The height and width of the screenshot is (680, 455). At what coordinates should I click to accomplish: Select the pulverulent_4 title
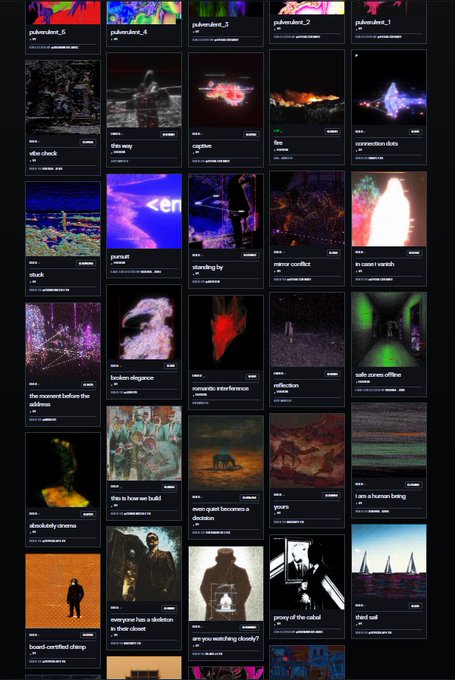(x=128, y=32)
